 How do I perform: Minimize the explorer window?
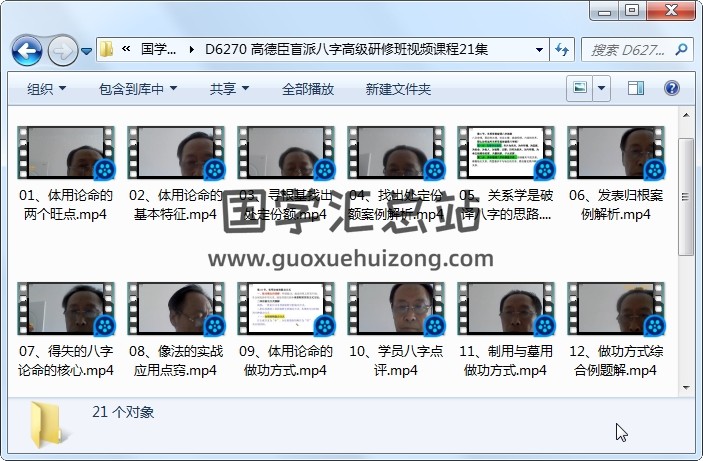click(604, 11)
